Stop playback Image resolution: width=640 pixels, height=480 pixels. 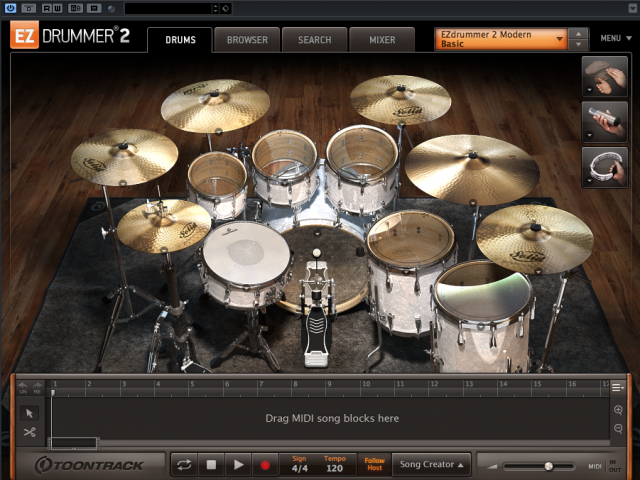[x=211, y=464]
